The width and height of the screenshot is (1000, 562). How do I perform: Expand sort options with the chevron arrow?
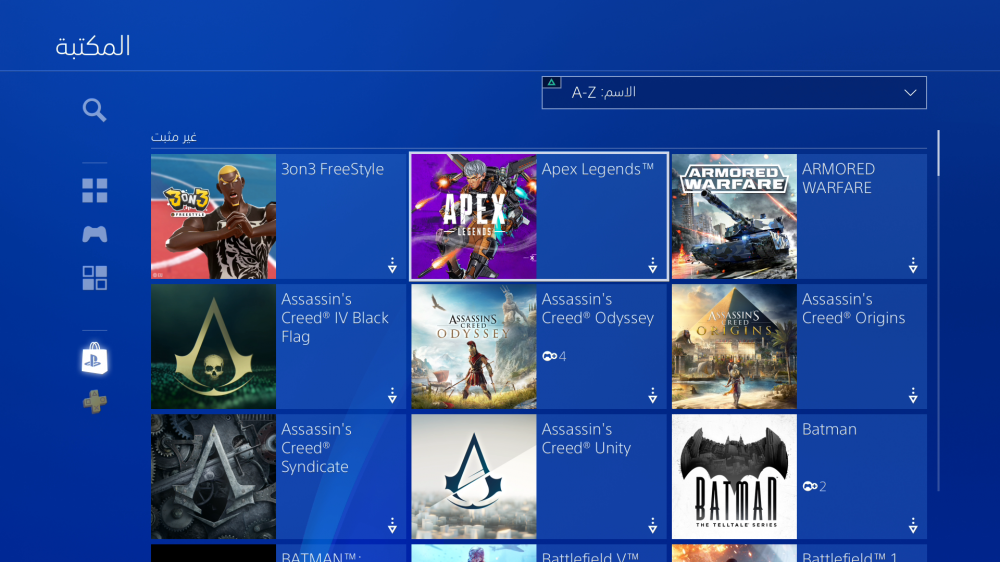pos(910,93)
